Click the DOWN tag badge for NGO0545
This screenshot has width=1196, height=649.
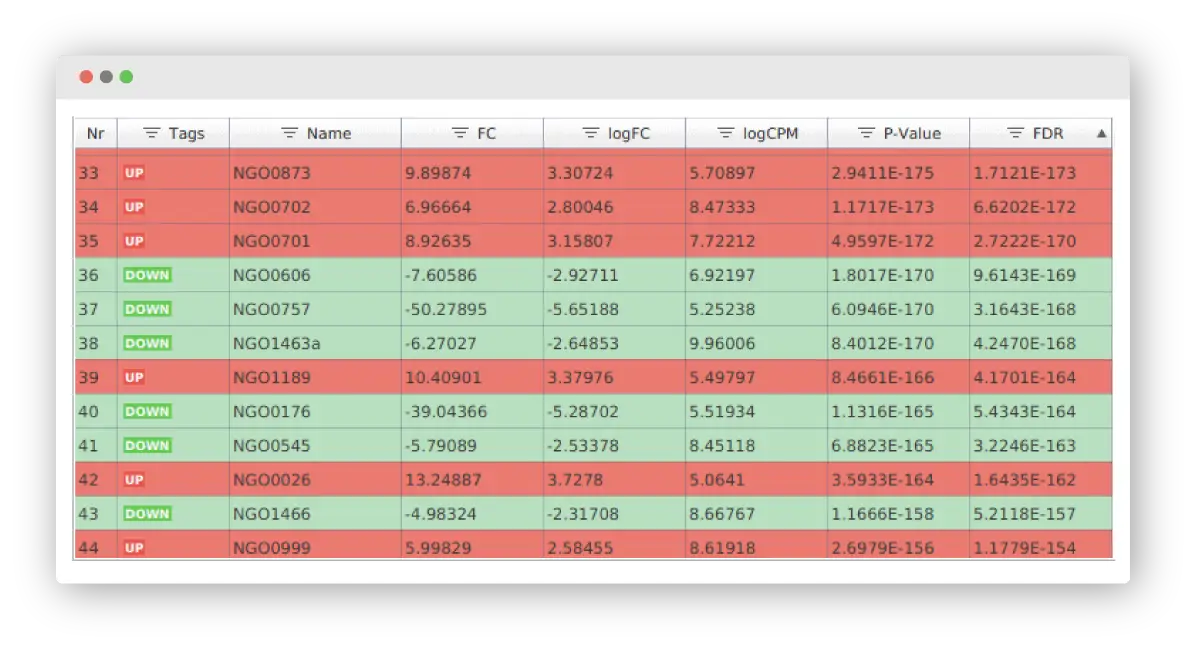tap(147, 445)
